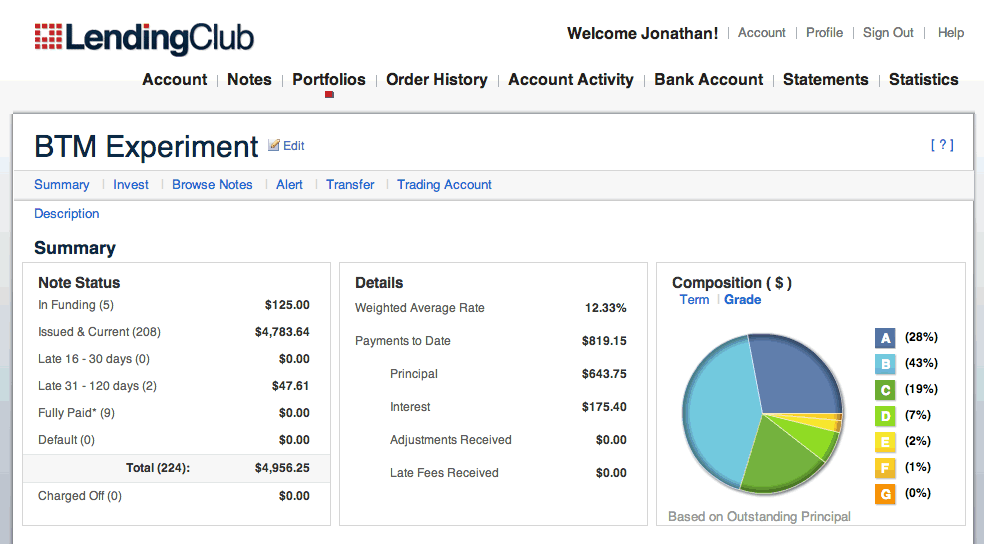Expand the Description section
The width and height of the screenshot is (984, 544).
(x=67, y=214)
